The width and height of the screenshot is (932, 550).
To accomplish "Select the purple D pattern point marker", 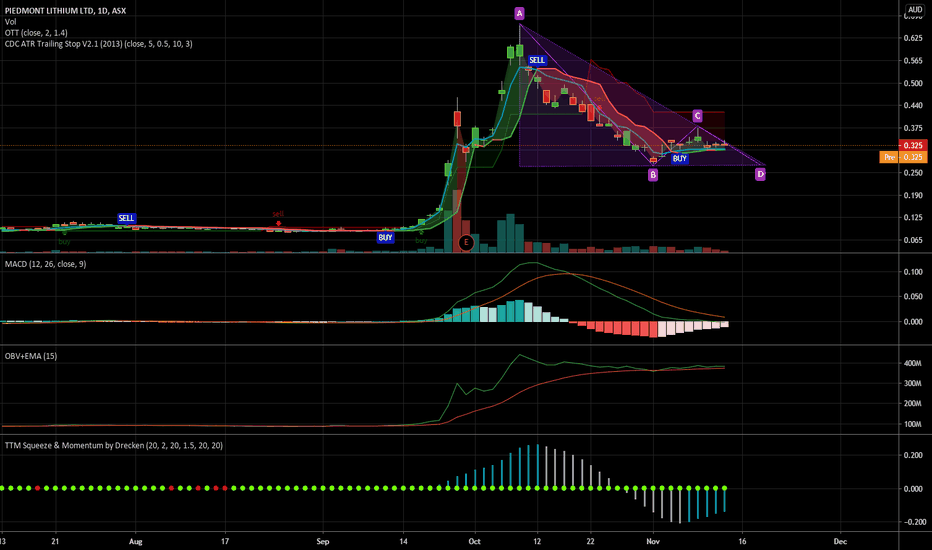I will click(x=760, y=174).
